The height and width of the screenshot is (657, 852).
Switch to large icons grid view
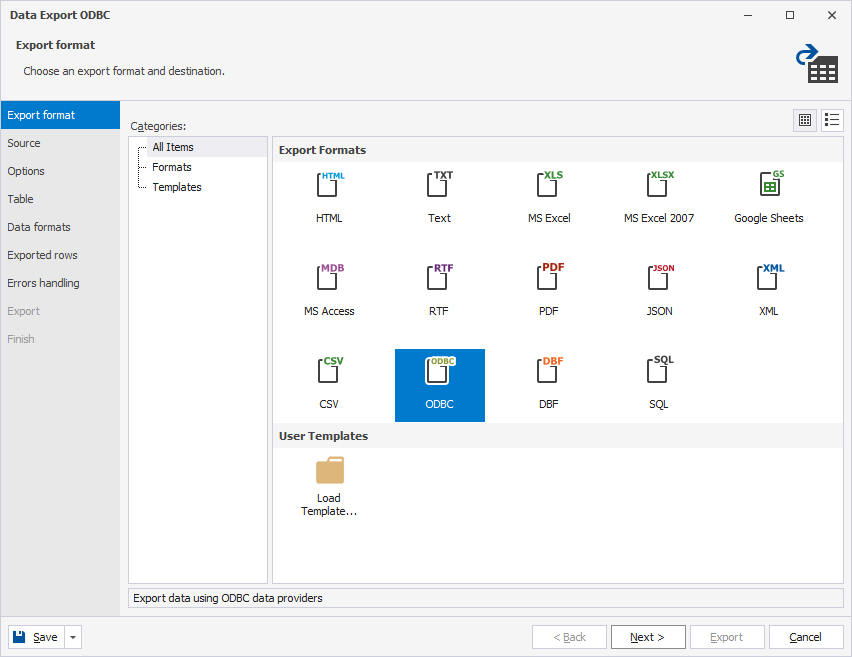tap(804, 120)
